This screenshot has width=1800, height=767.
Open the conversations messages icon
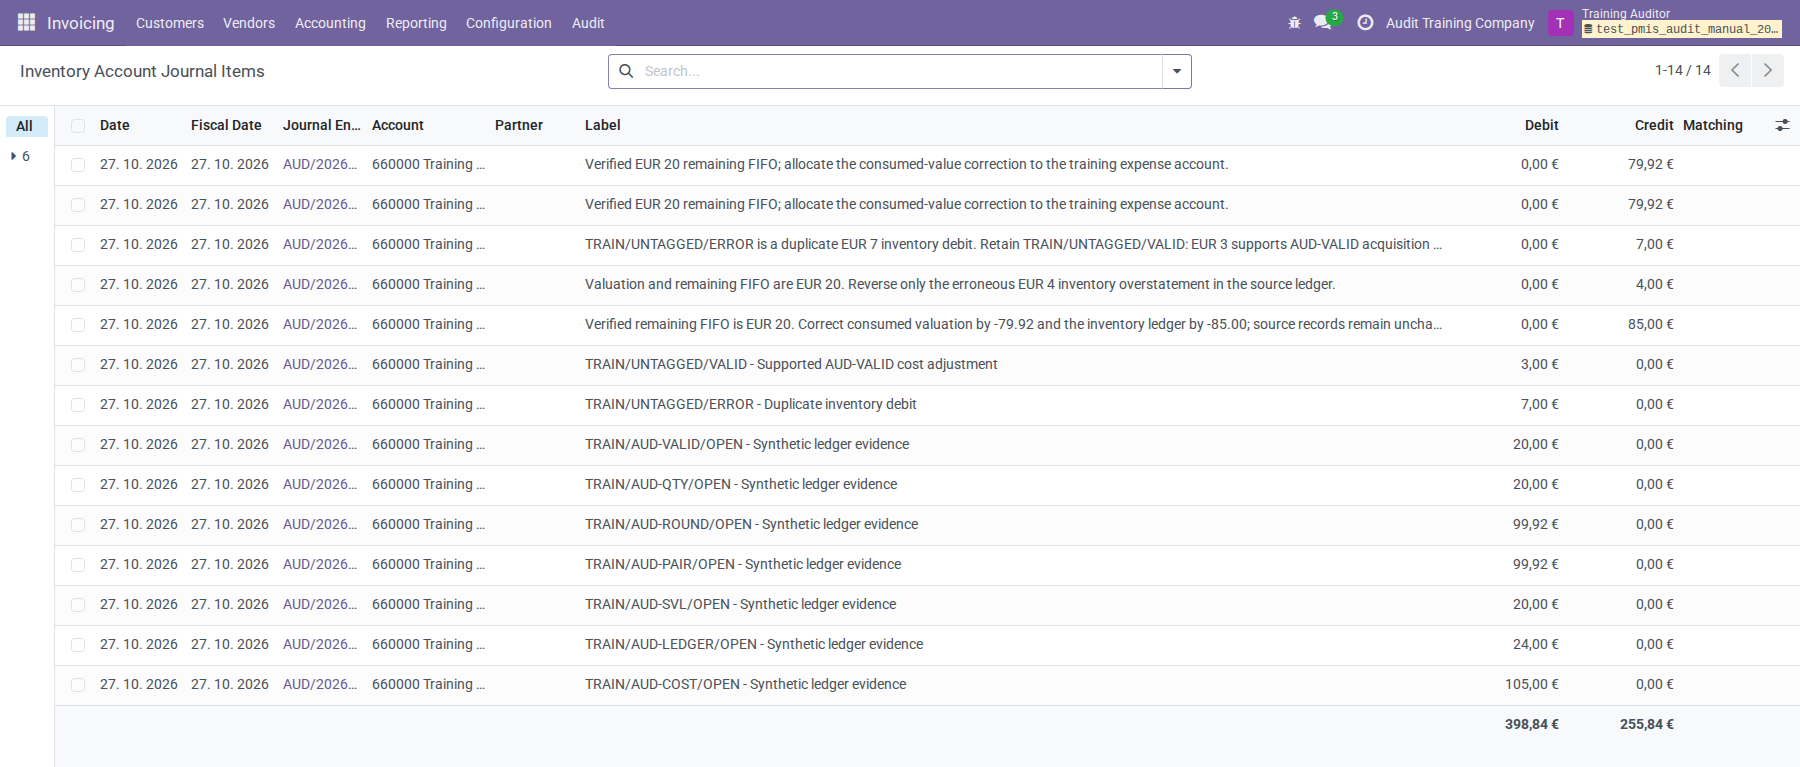pyautogui.click(x=1323, y=22)
